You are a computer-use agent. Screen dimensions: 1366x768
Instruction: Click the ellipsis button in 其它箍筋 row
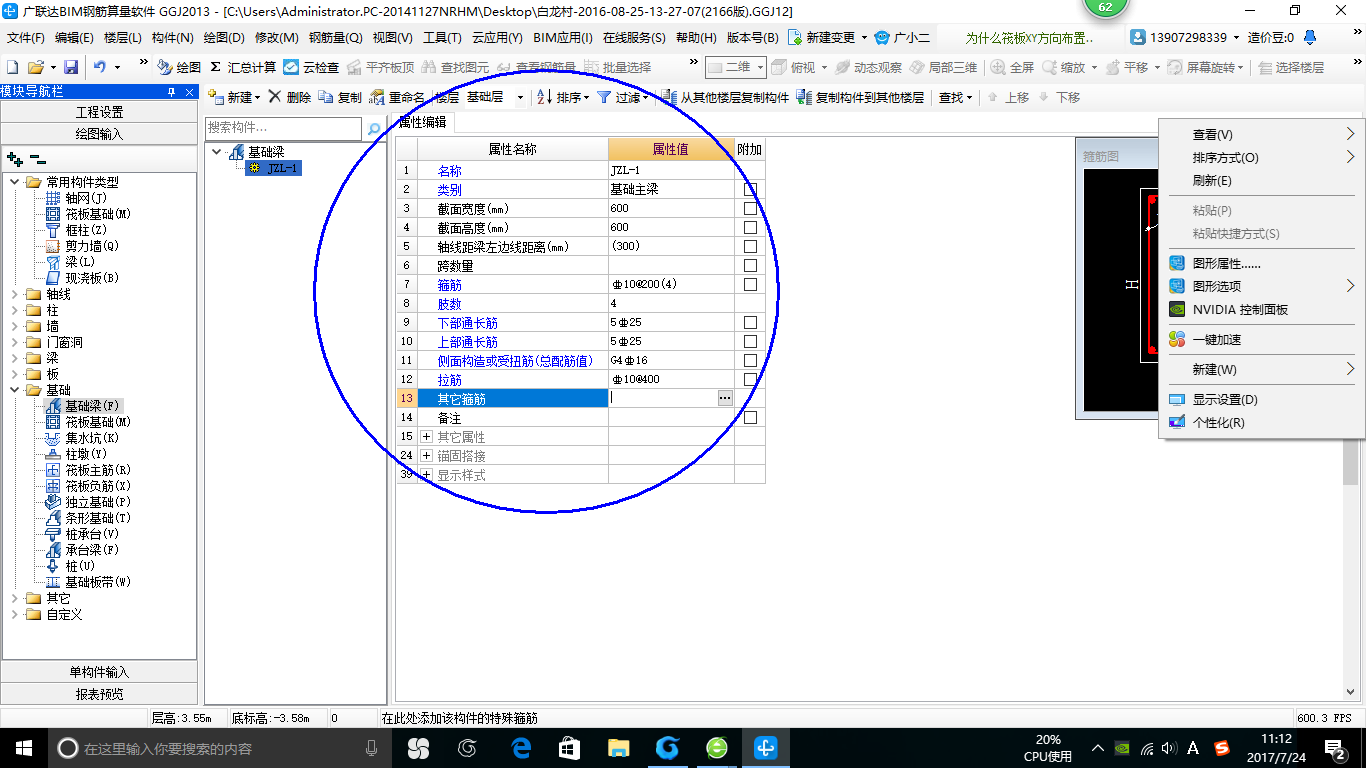click(725, 398)
